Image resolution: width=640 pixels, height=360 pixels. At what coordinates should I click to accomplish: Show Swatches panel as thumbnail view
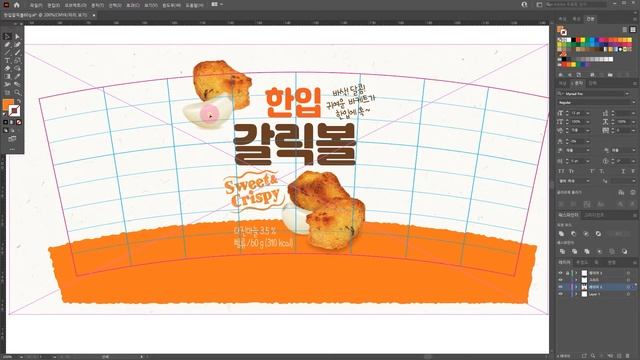coord(633,30)
